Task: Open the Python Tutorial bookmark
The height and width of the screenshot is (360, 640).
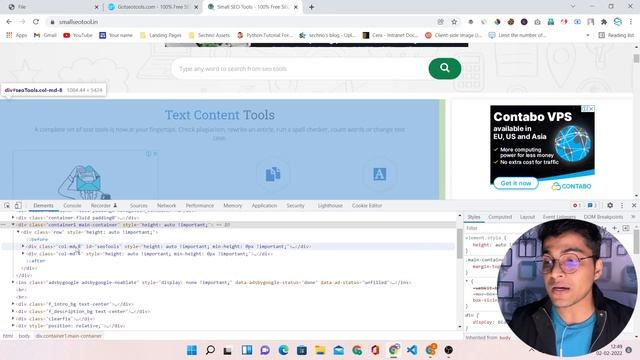Action: [x=265, y=35]
